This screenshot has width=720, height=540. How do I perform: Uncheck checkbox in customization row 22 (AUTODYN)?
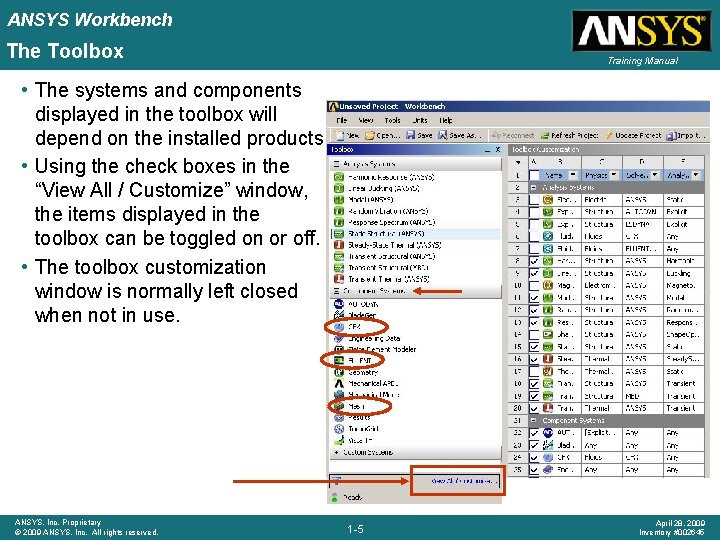534,433
